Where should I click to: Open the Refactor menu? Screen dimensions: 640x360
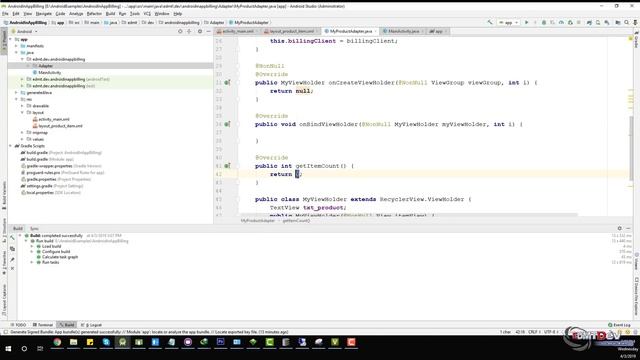click(x=94, y=14)
